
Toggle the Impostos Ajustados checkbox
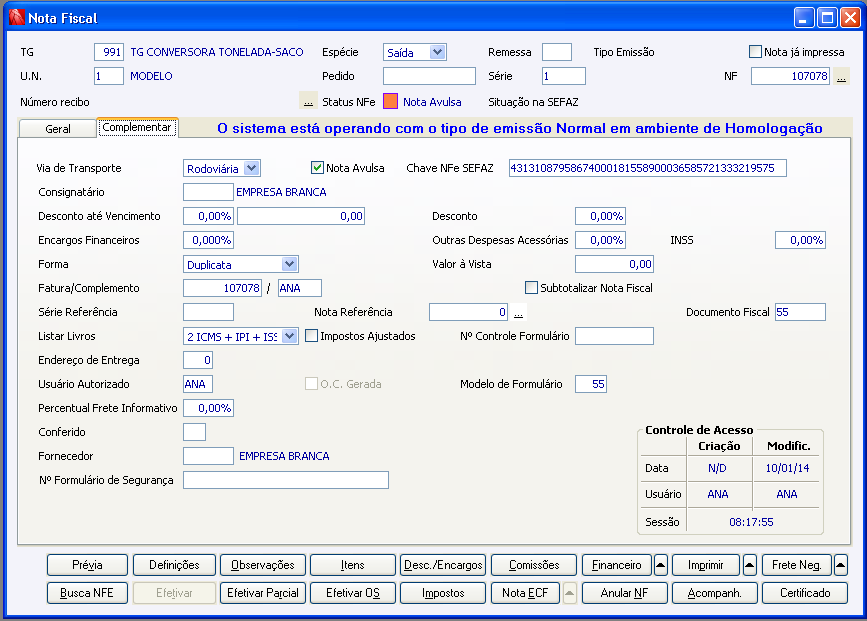tap(311, 336)
